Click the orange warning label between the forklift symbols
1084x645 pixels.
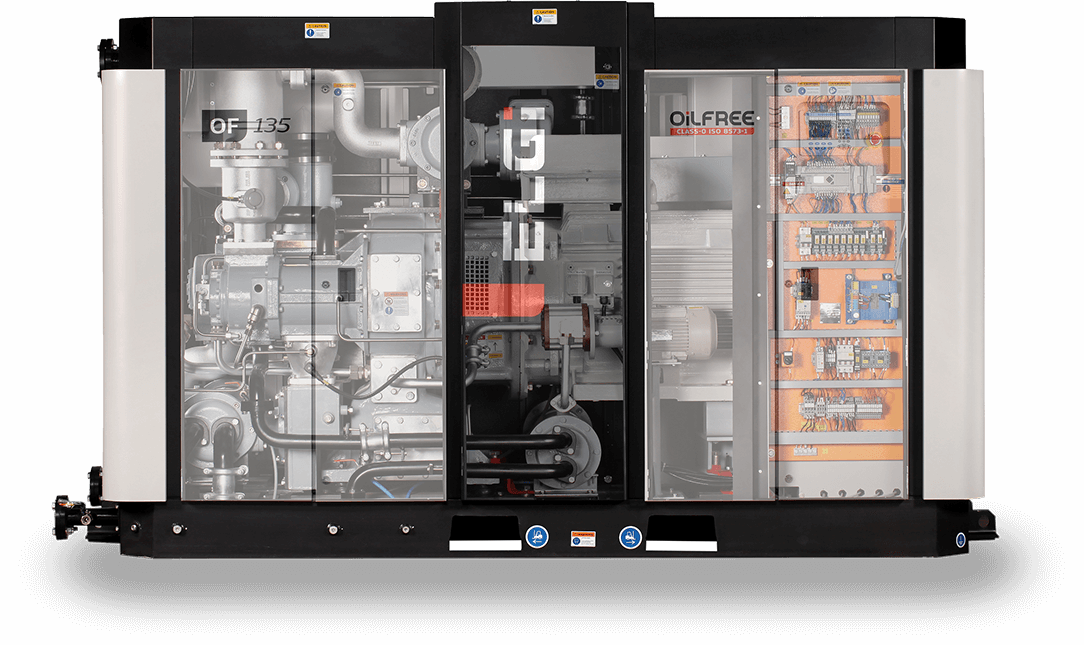coord(583,538)
